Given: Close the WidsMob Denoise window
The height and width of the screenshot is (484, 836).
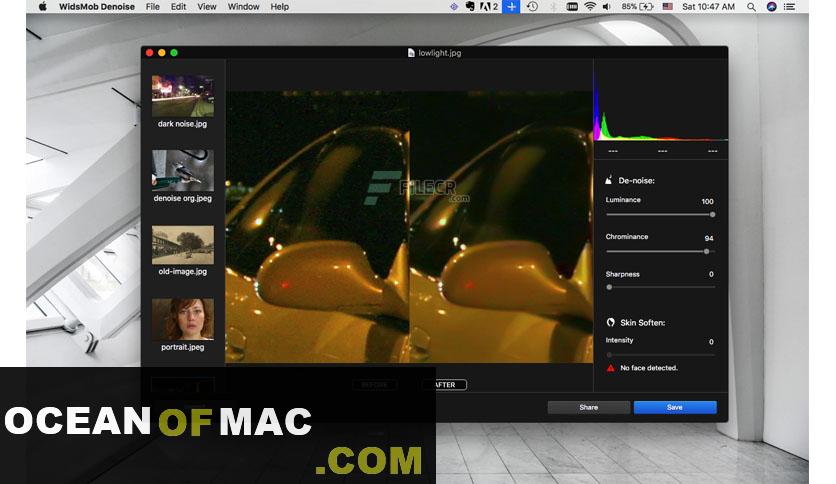Looking at the screenshot, I should click(150, 53).
